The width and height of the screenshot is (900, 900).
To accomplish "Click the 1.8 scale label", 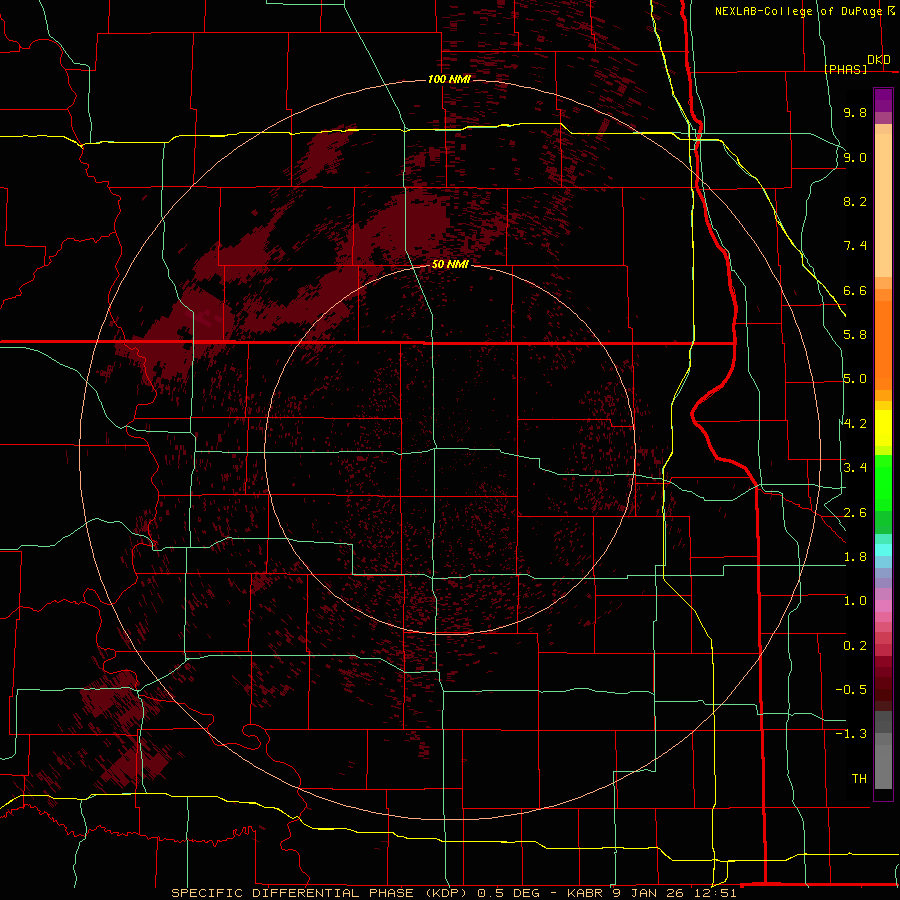I will coord(855,557).
